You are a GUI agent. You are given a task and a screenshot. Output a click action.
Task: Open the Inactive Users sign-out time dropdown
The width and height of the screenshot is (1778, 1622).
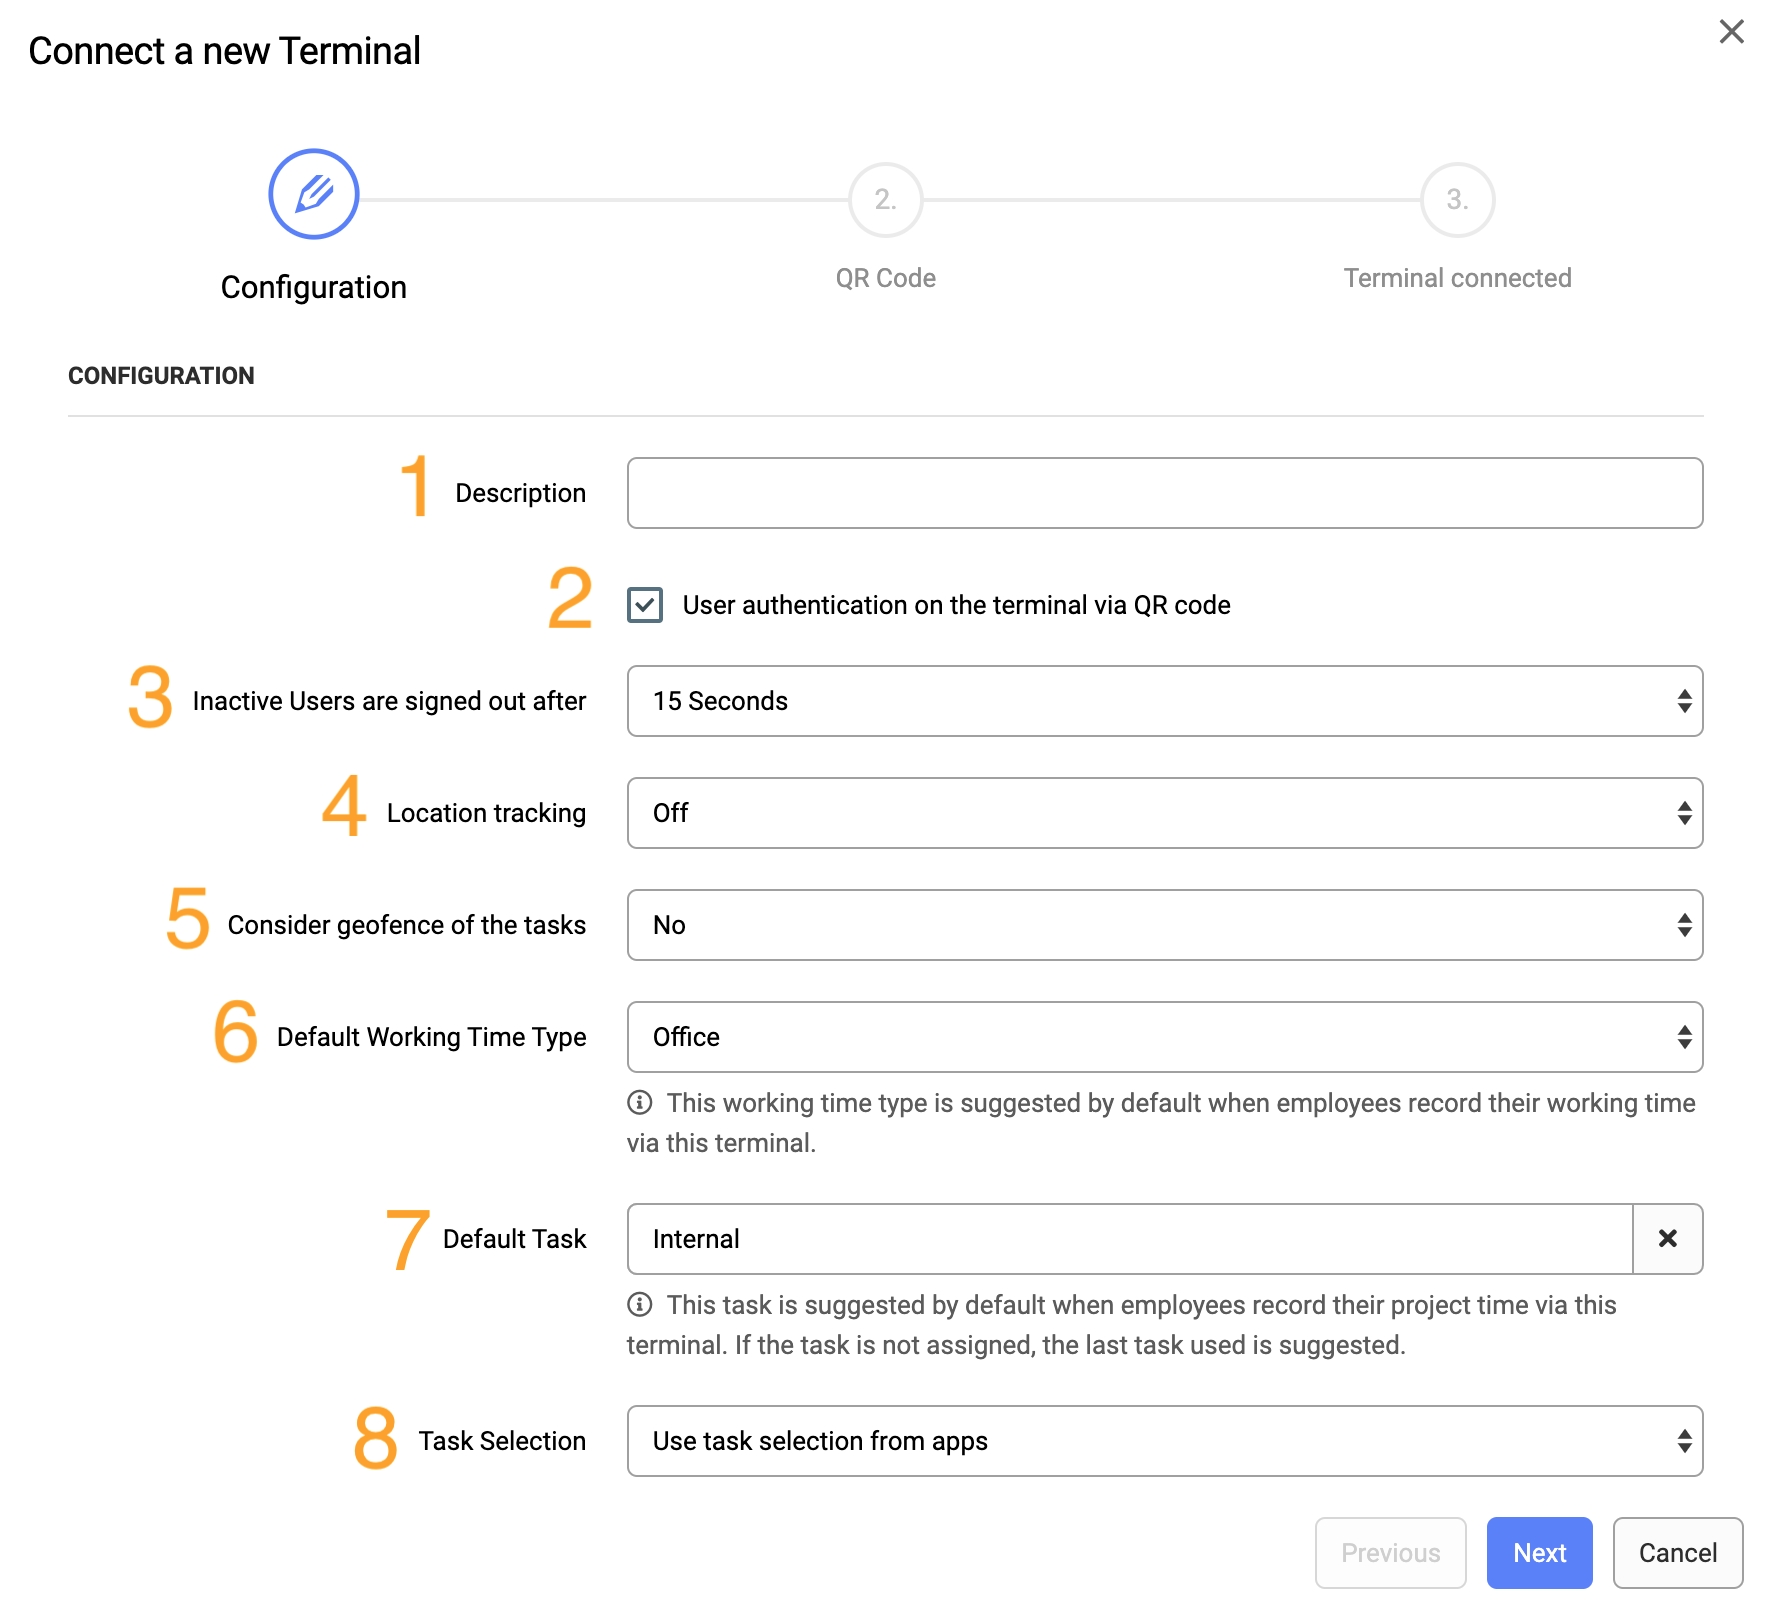pos(1165,701)
